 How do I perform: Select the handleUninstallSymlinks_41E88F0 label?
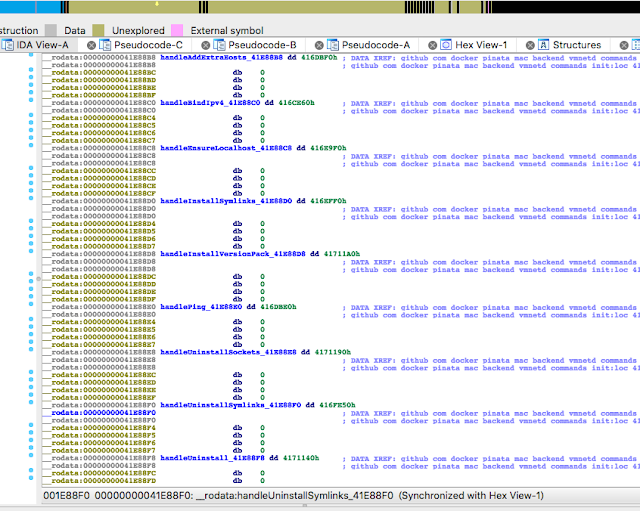tap(230, 405)
